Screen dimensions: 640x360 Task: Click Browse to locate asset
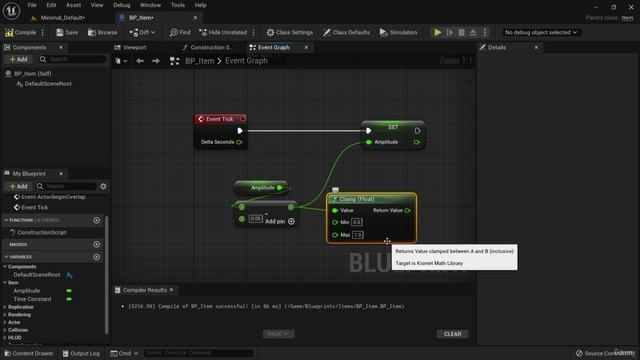tap(102, 32)
